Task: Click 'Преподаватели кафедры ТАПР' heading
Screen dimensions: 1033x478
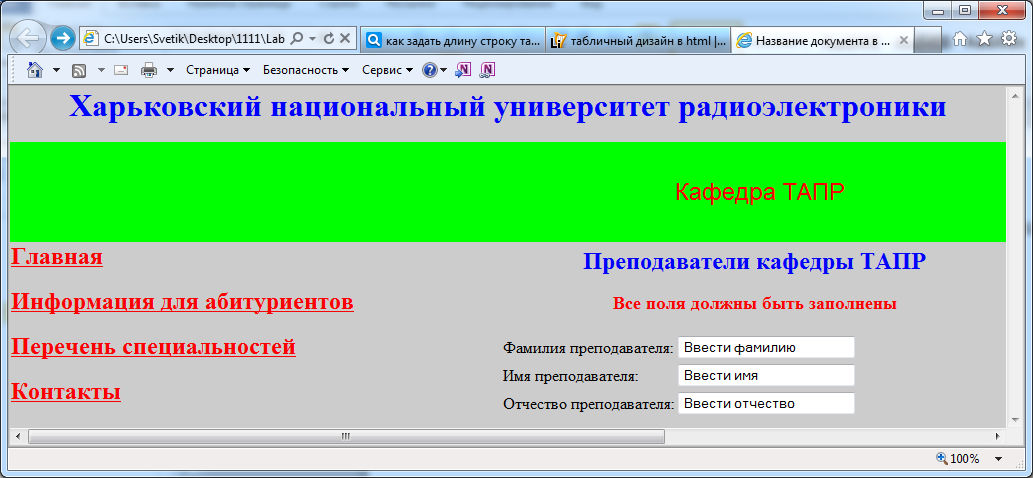Action: [x=754, y=261]
